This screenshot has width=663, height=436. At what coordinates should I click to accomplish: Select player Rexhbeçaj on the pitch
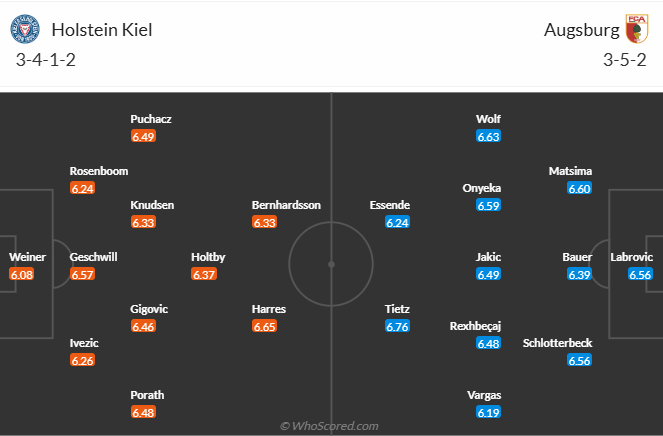(x=476, y=326)
